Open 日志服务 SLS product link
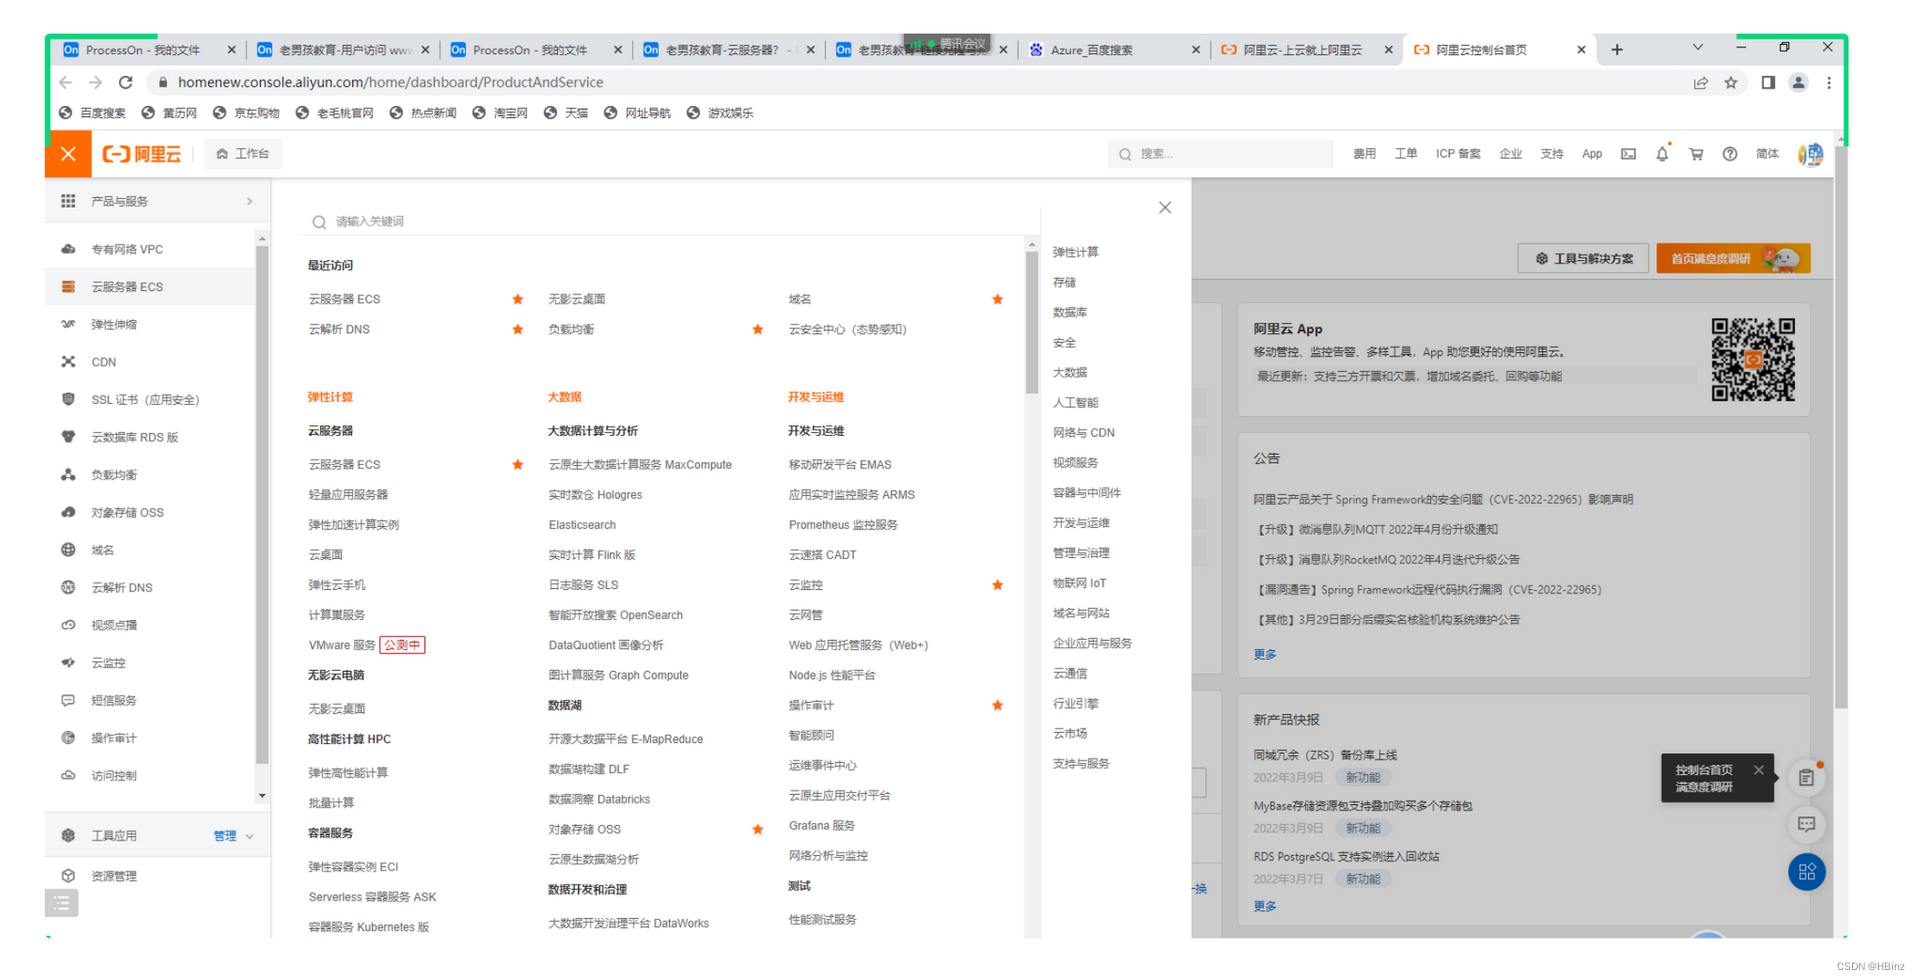Image resolution: width=1920 pixels, height=980 pixels. pos(583,585)
